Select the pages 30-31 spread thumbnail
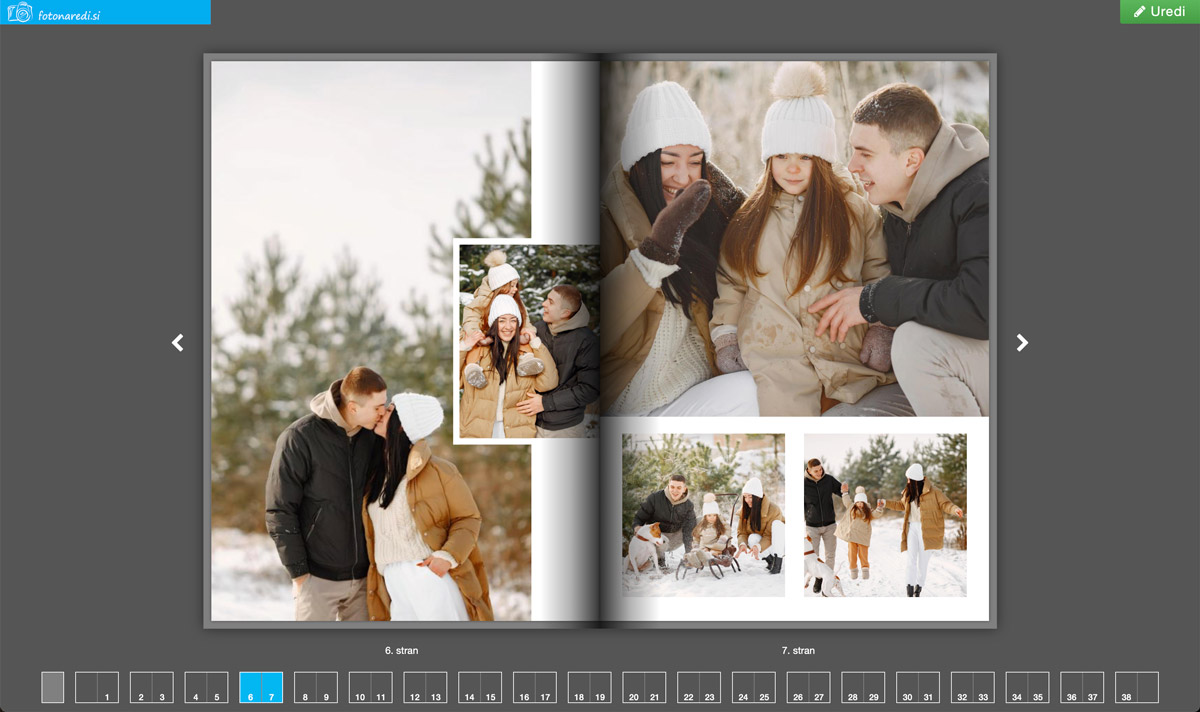 tap(917, 687)
